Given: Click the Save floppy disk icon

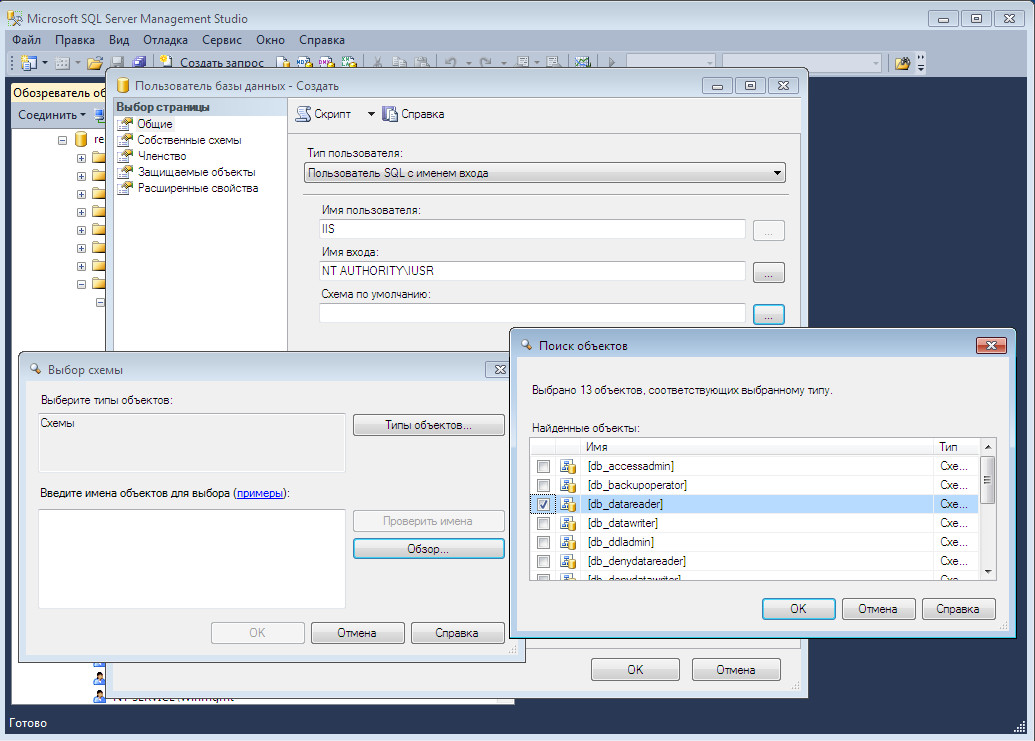Looking at the screenshot, I should pos(117,63).
